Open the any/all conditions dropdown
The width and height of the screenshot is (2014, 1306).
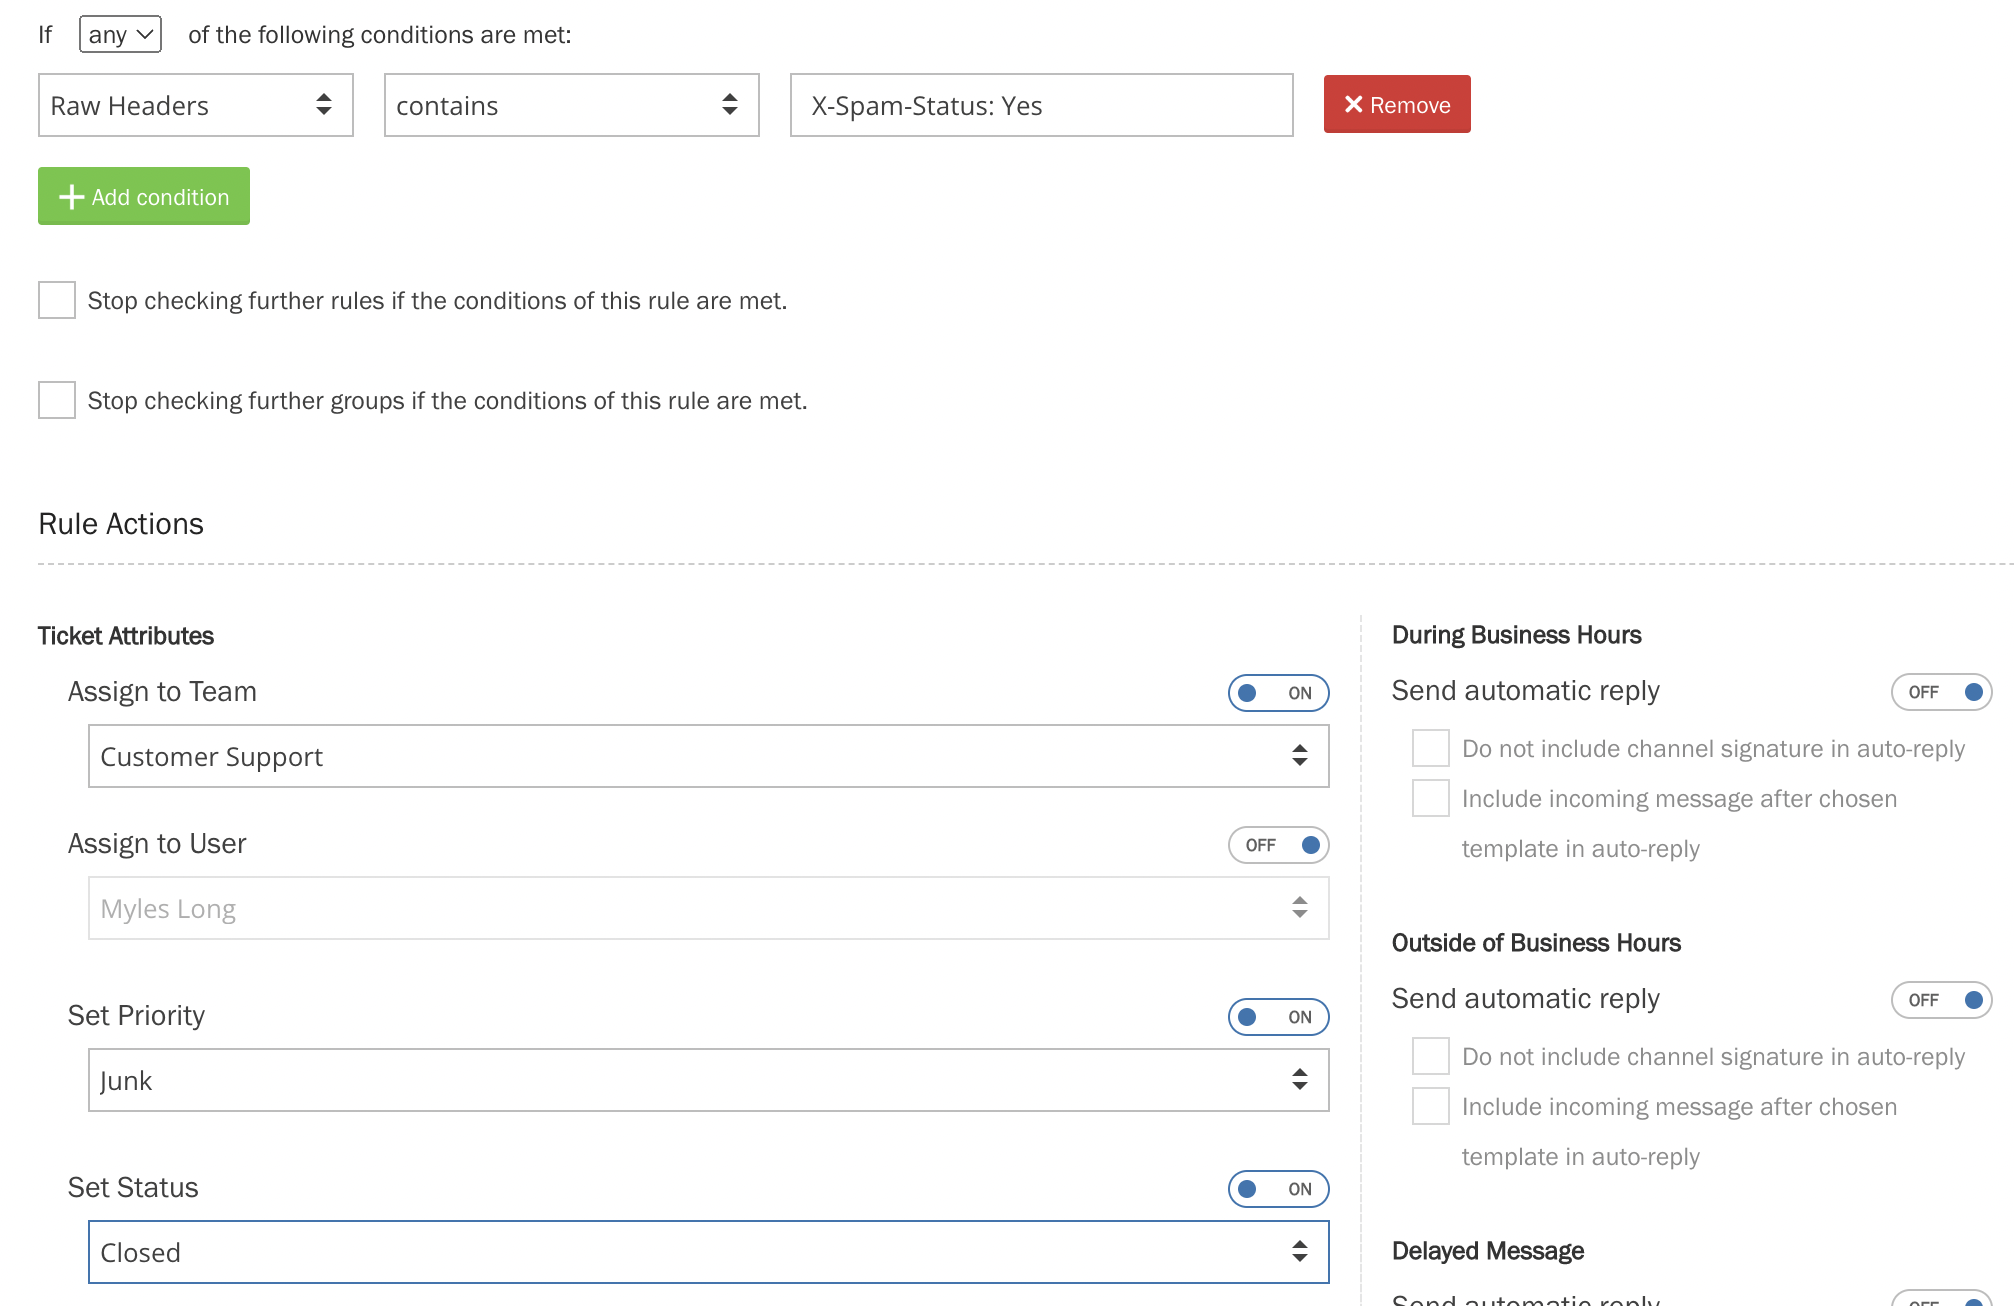pos(120,35)
